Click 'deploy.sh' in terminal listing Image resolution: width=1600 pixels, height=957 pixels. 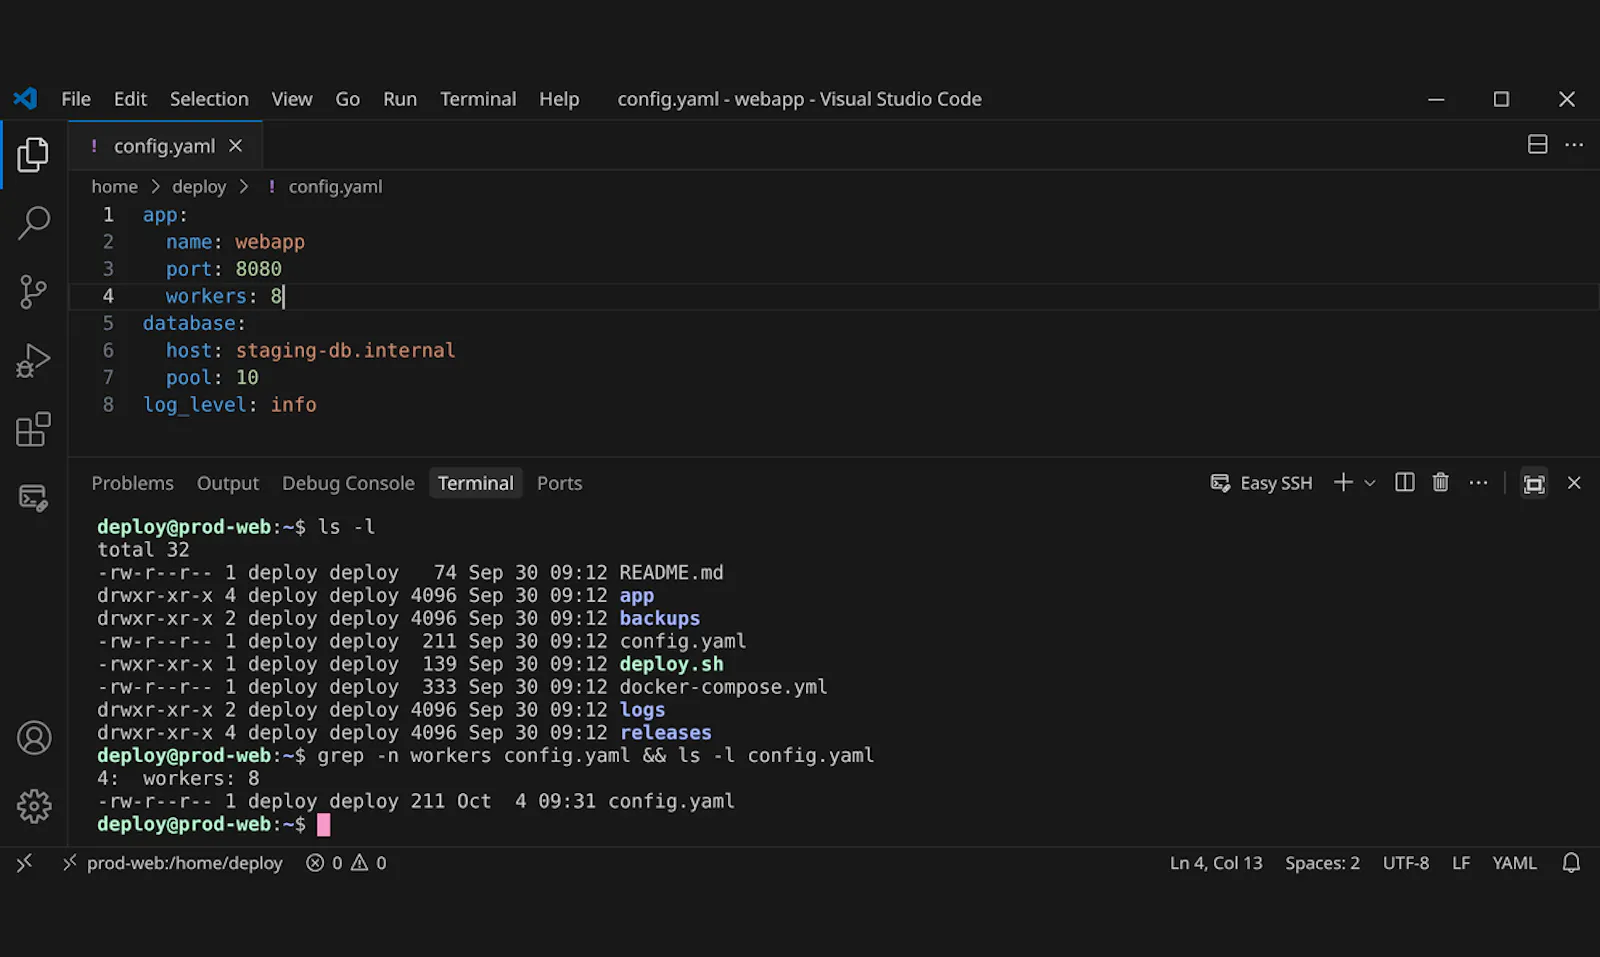[x=671, y=664]
